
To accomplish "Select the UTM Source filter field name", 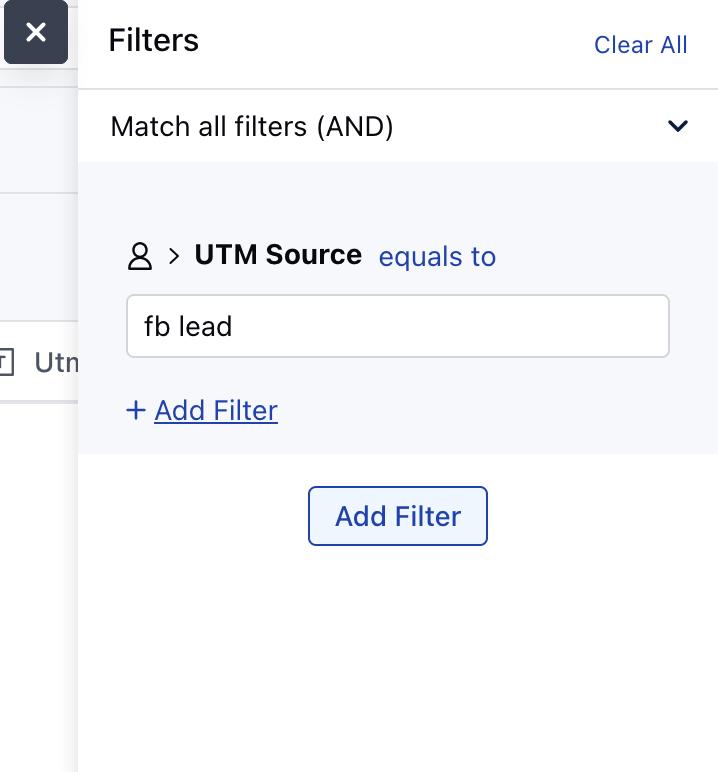I will 278,255.
